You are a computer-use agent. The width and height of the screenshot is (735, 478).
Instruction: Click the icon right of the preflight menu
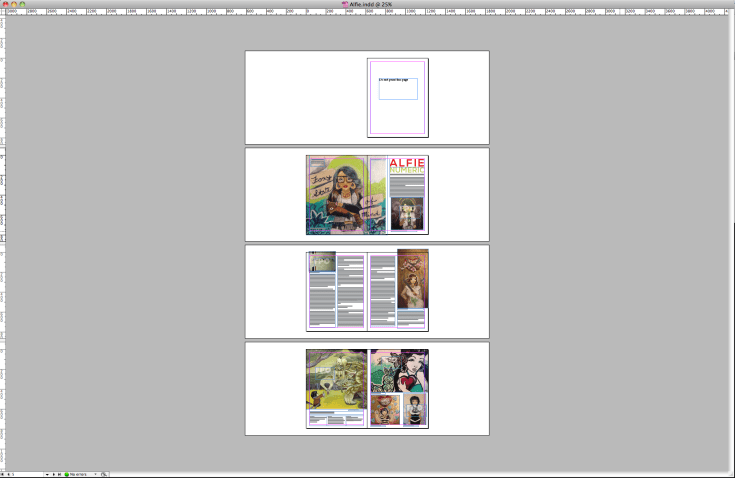(x=104, y=474)
